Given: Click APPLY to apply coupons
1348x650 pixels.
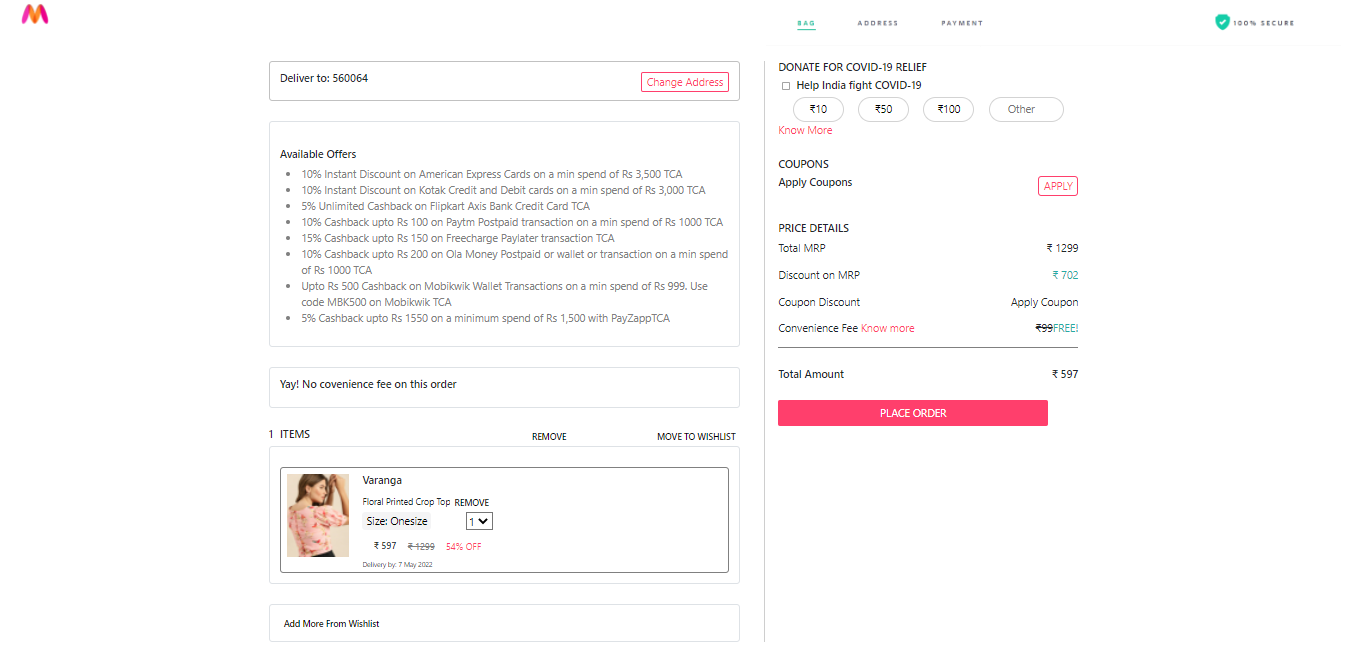Looking at the screenshot, I should point(1057,185).
